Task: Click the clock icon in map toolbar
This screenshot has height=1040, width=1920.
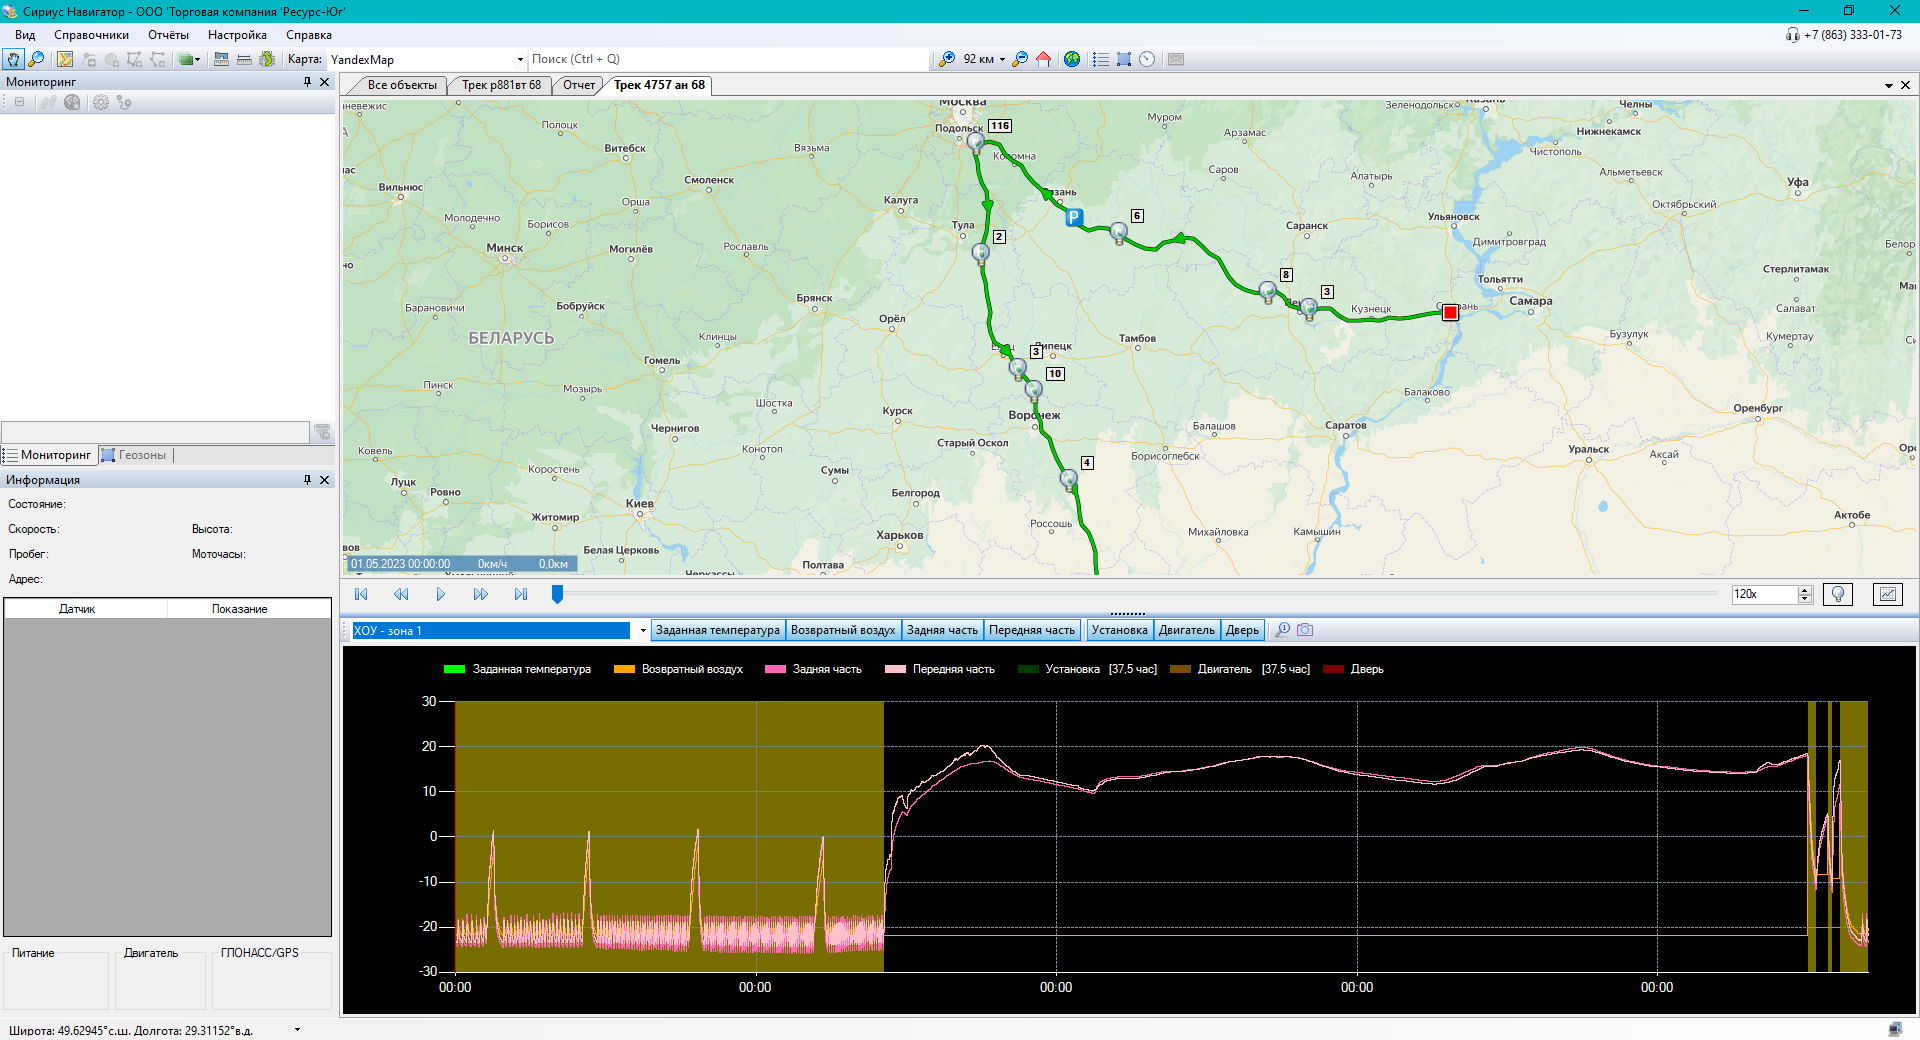Action: (x=1147, y=60)
